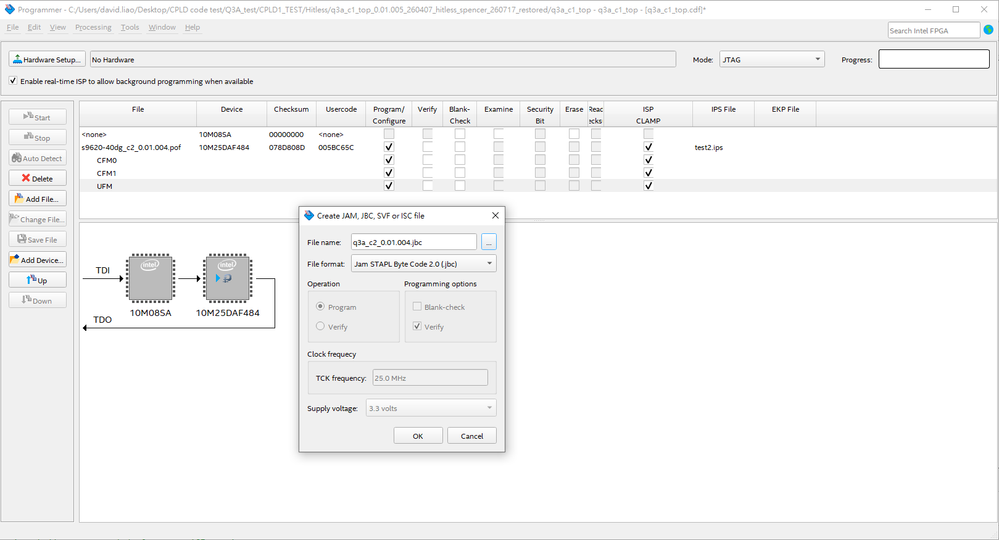
Task: Click the Quartus Programmer title bar icon
Action: (x=10, y=10)
